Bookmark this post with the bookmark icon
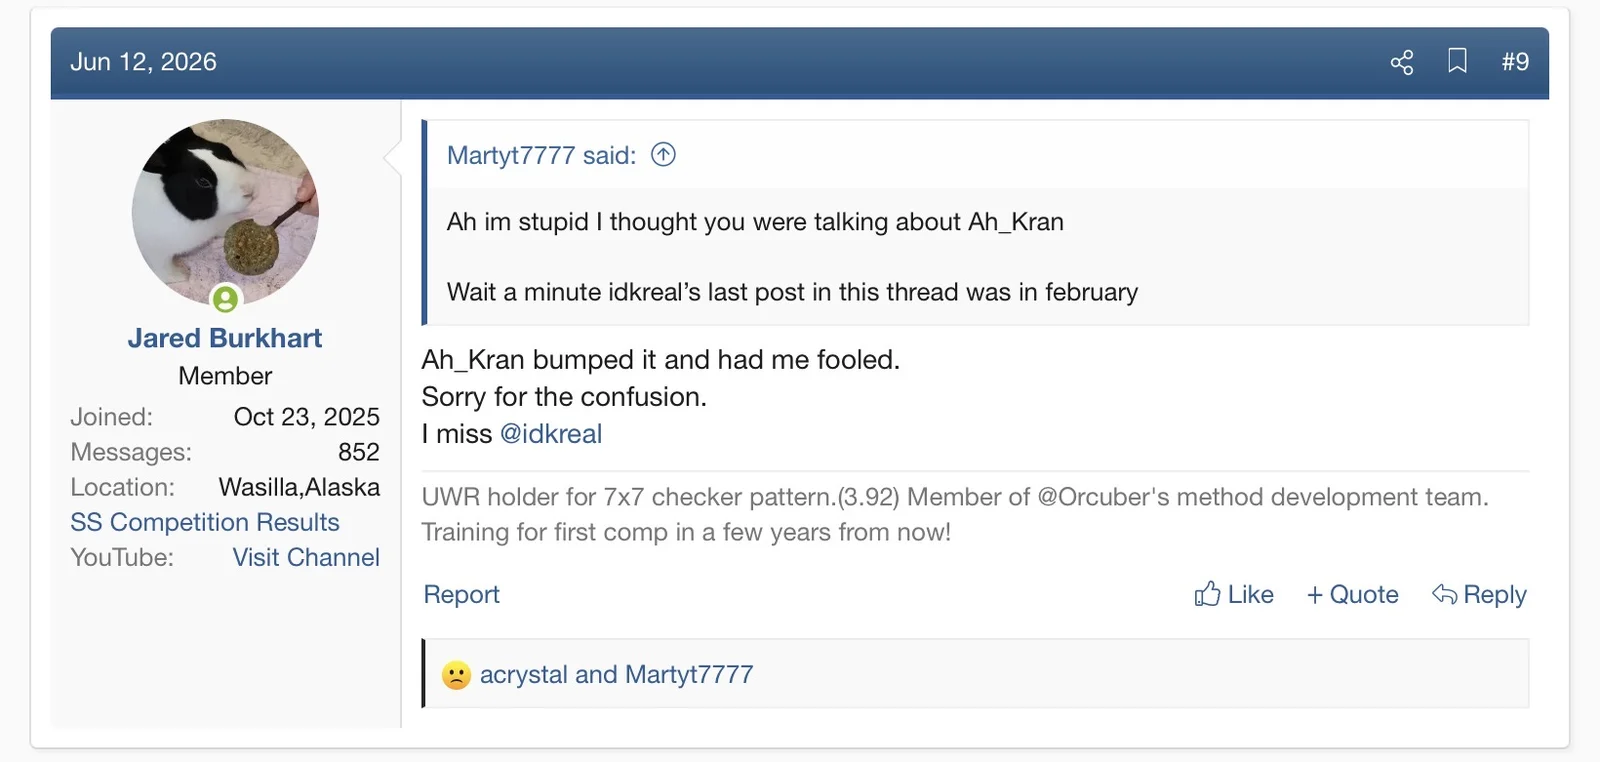This screenshot has width=1600, height=762. [x=1458, y=61]
